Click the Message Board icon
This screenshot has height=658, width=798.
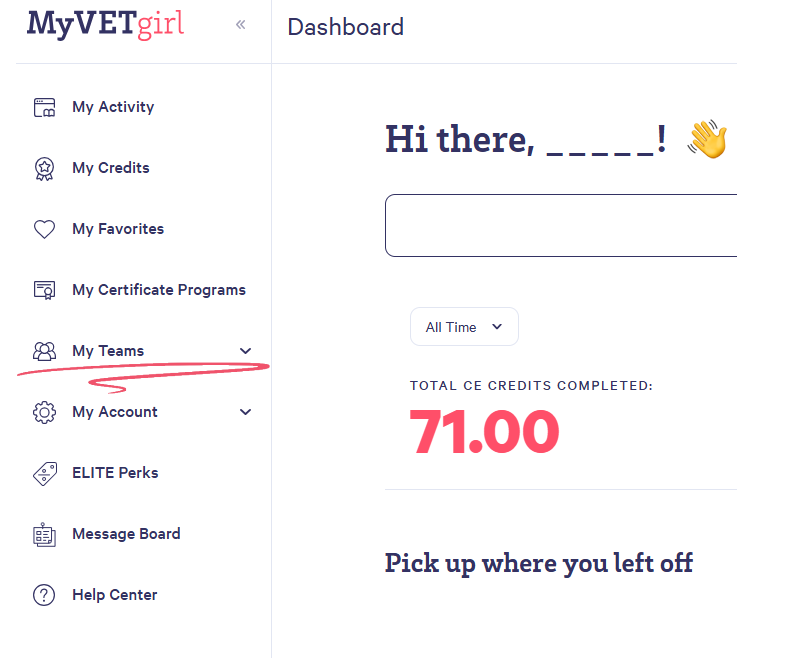(x=44, y=535)
